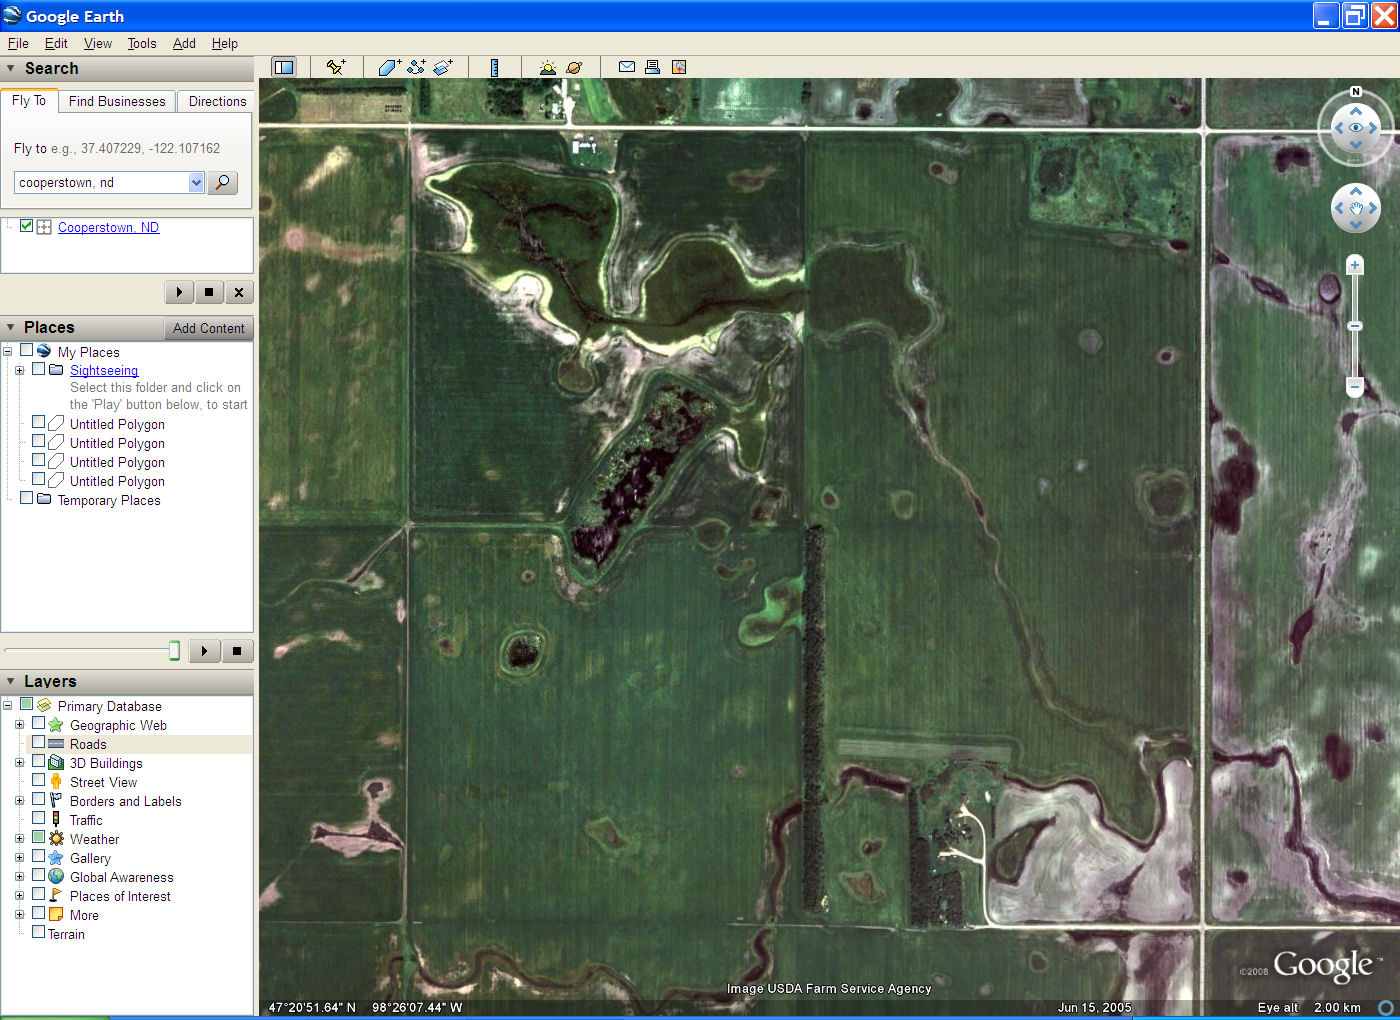
Task: Expand the Geographic Web layer node
Action: click(19, 724)
